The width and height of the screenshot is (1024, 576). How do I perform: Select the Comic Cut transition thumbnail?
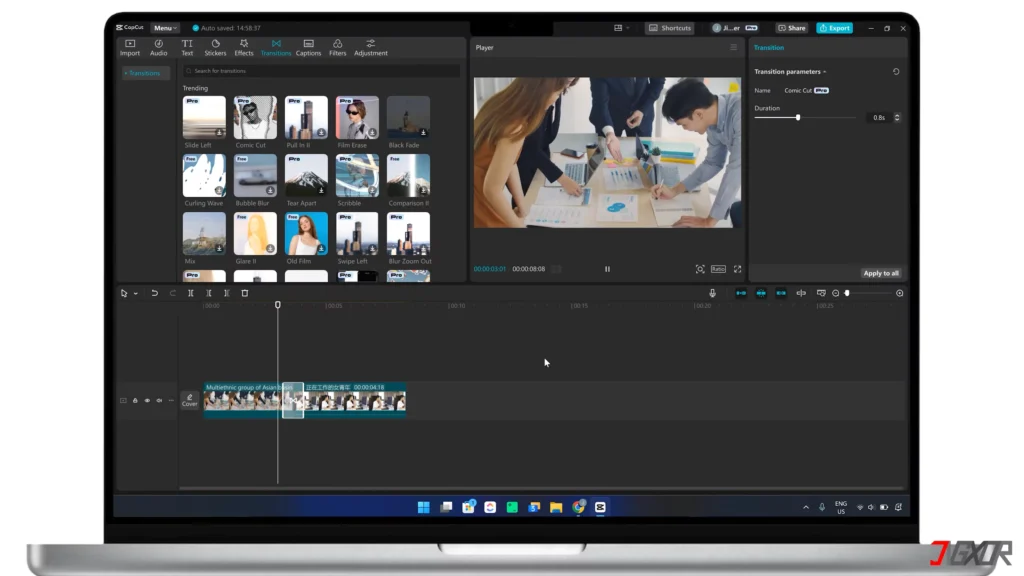255,118
